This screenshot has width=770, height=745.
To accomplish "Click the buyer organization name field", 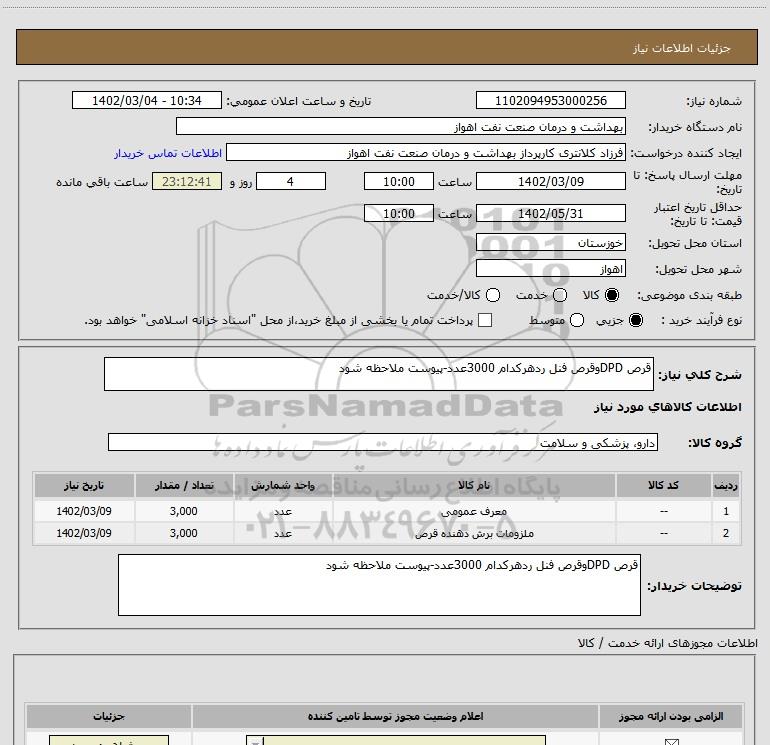I will coord(401,127).
